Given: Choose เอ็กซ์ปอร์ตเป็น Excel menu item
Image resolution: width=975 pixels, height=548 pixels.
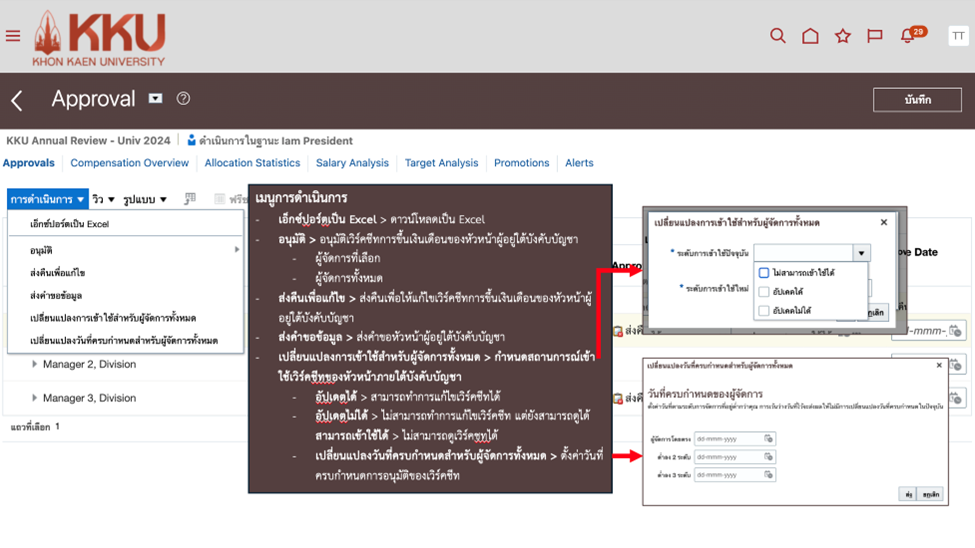Looking at the screenshot, I should point(69,224).
